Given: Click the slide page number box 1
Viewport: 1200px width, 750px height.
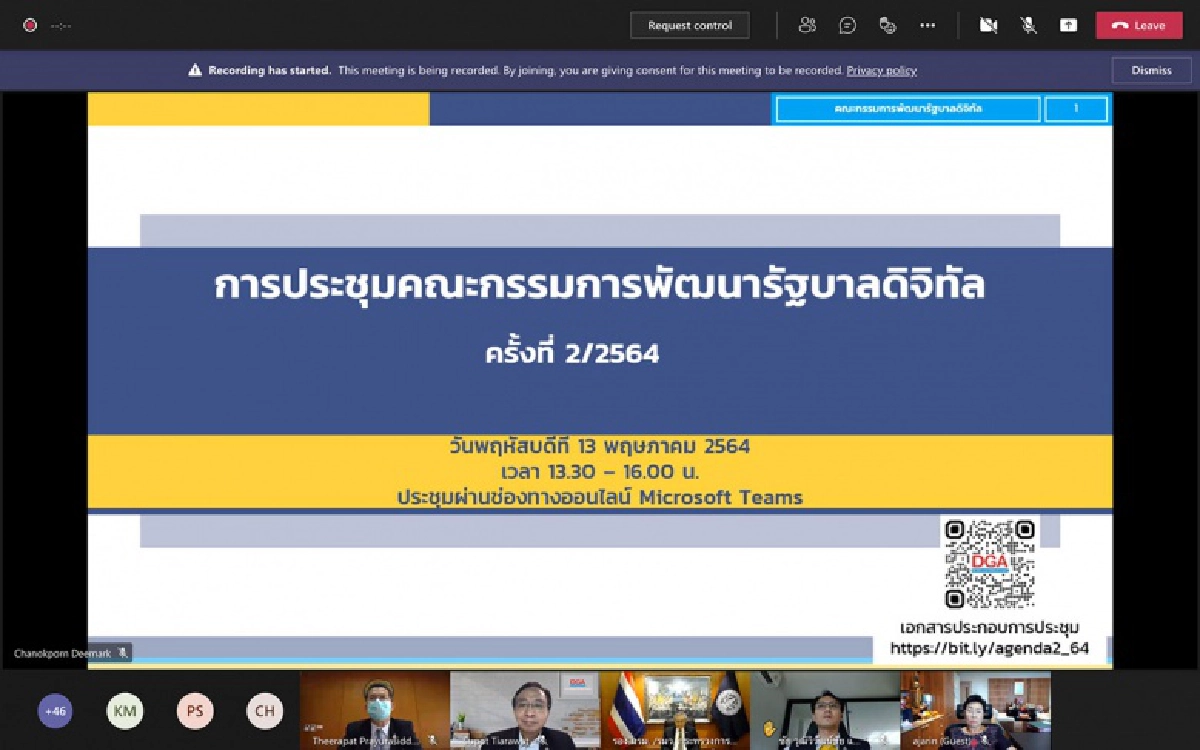Looking at the screenshot, I should pos(1076,108).
